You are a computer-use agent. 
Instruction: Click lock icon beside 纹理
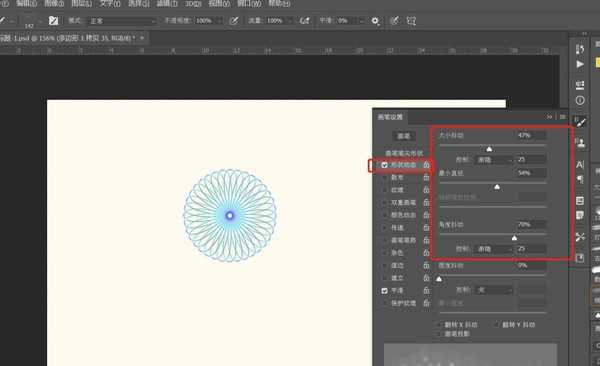426,190
